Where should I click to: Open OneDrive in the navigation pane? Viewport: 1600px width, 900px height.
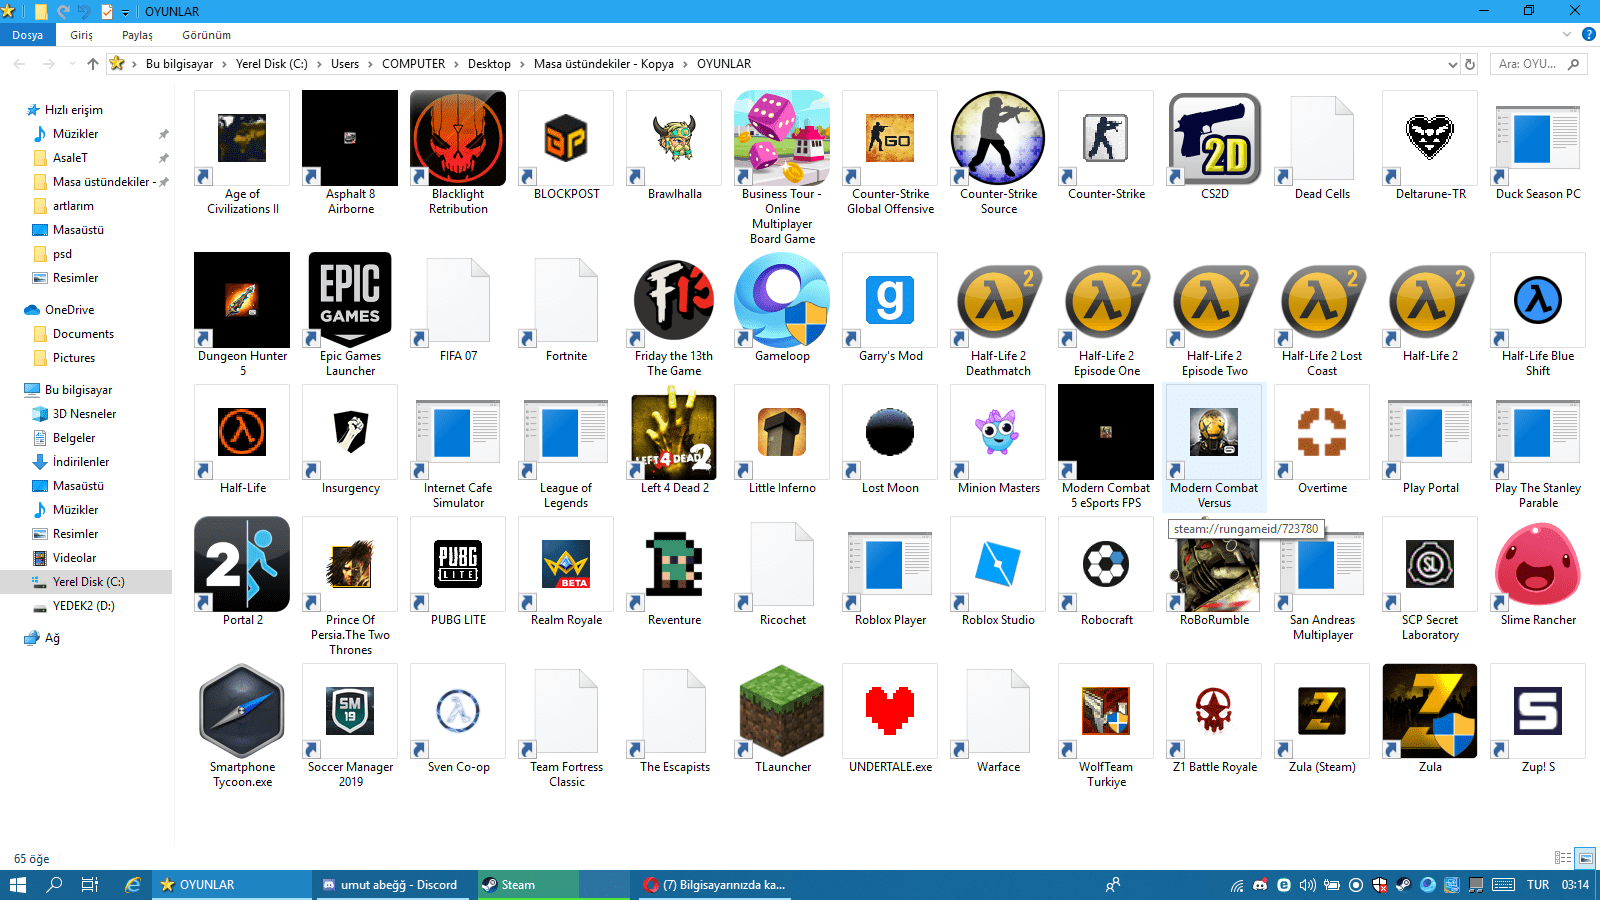click(x=69, y=310)
